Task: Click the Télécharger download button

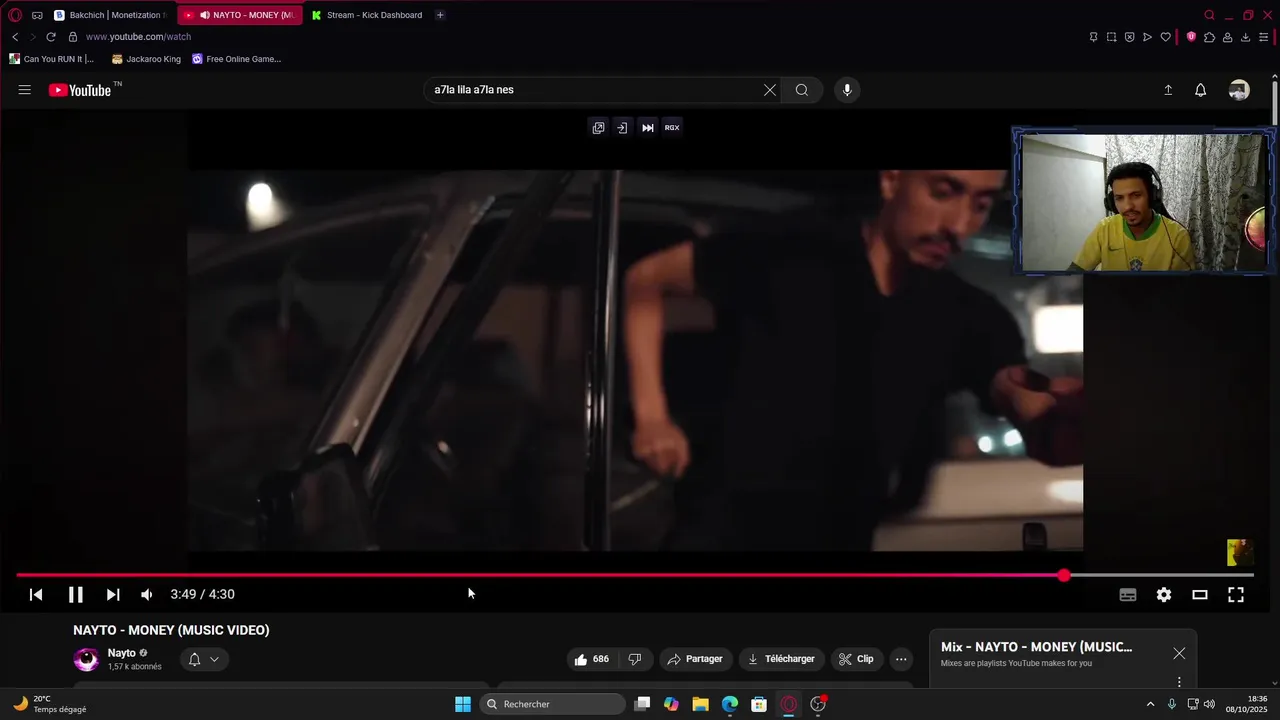Action: (781, 659)
